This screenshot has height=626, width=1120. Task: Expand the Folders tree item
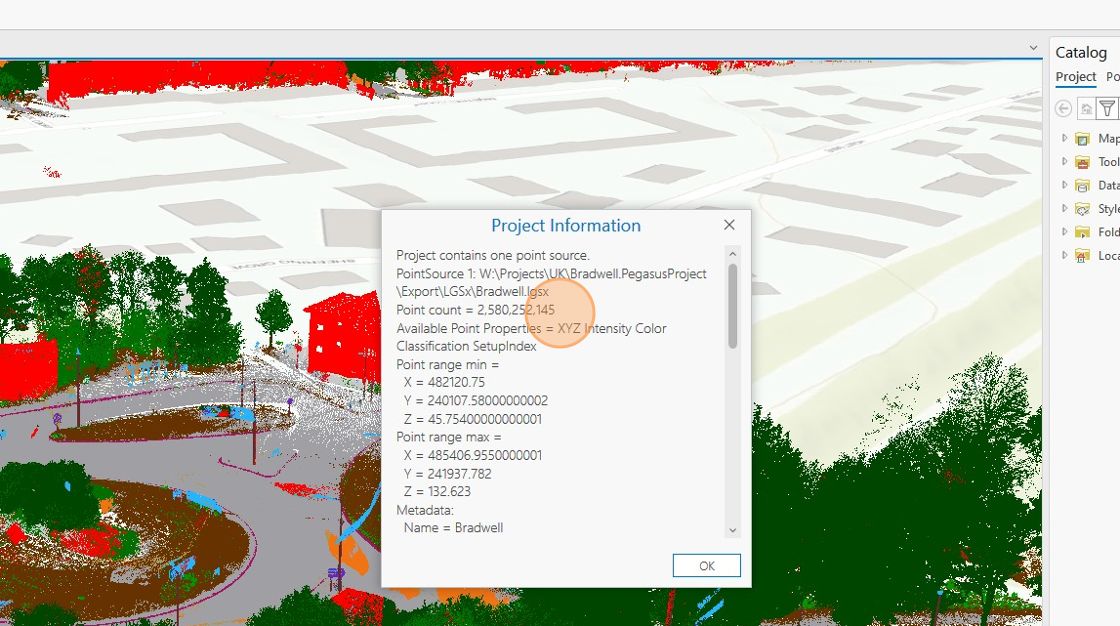tap(1064, 231)
